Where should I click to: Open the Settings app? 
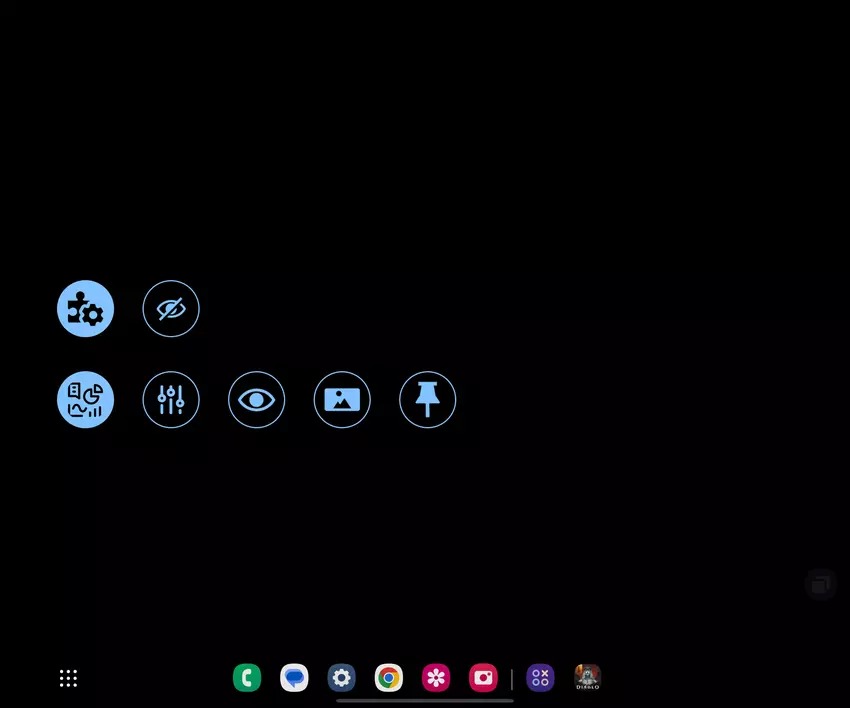pyautogui.click(x=341, y=678)
